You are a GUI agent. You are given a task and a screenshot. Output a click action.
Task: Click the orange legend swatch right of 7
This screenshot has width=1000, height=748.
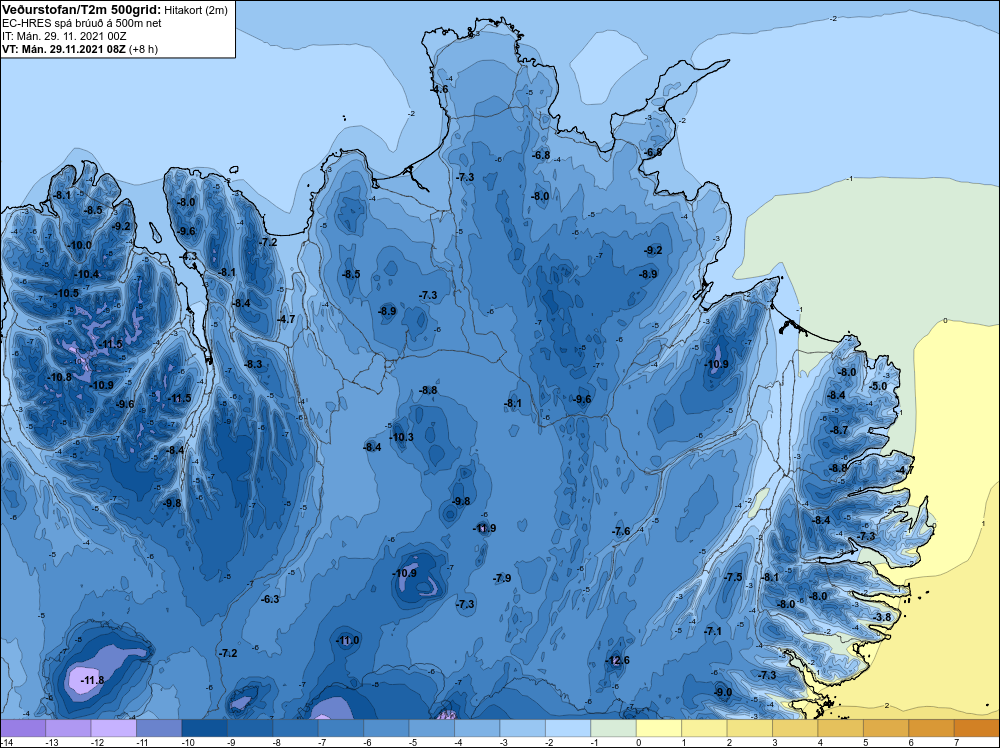976,728
